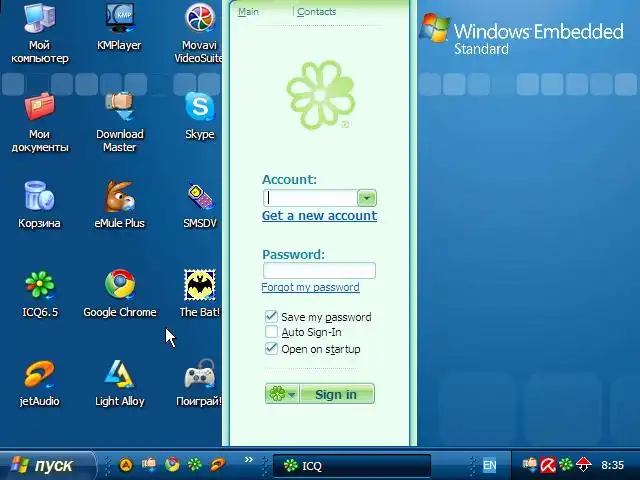This screenshot has width=640, height=480.
Task: Uncheck Open on startup option
Action: point(271,349)
